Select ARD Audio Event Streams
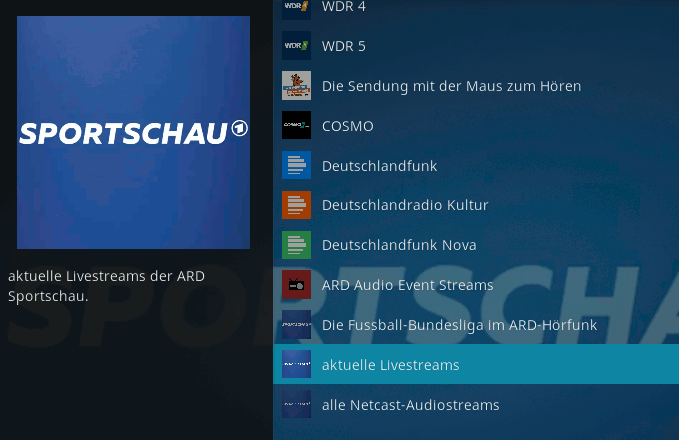 pyautogui.click(x=476, y=285)
